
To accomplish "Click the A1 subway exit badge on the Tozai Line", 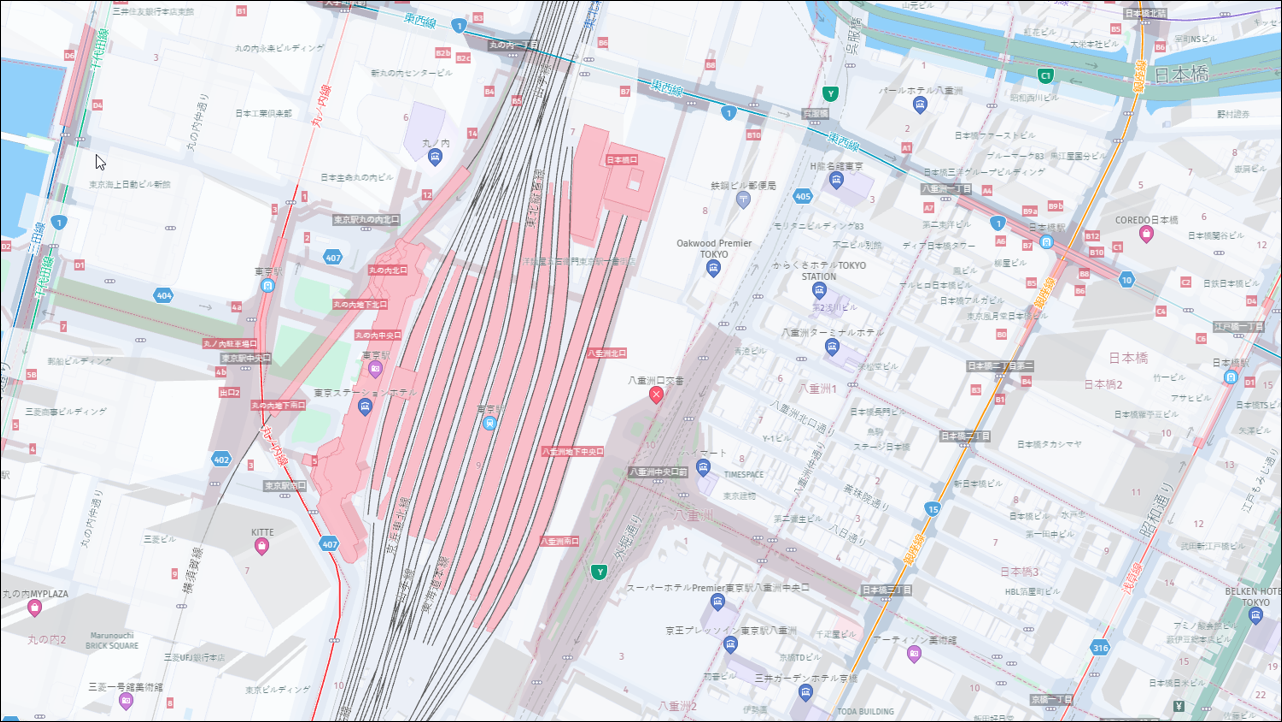I will pos(907,148).
